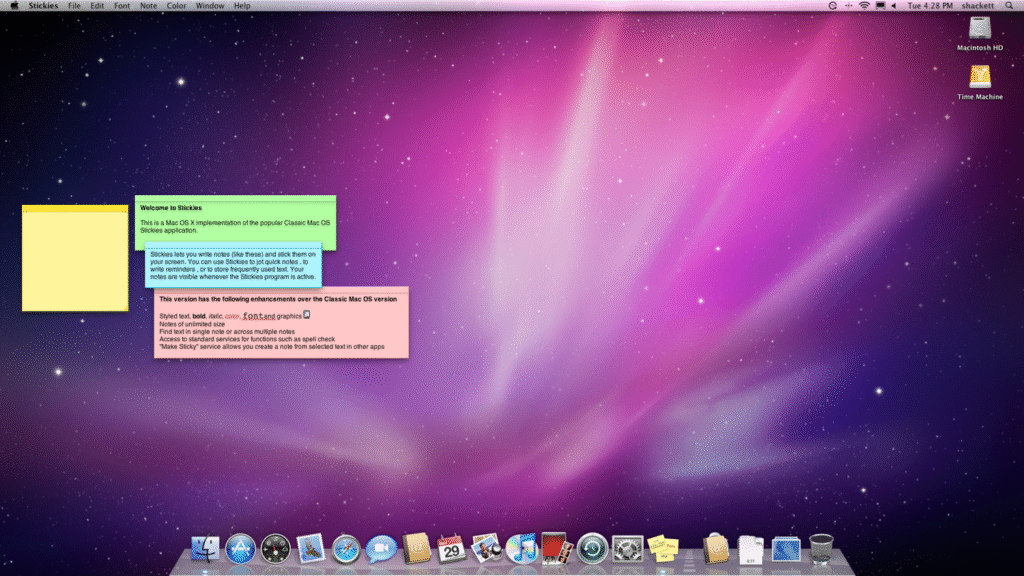Click the volume icon in the menu bar
1024x576 pixels.
pyautogui.click(x=893, y=5)
